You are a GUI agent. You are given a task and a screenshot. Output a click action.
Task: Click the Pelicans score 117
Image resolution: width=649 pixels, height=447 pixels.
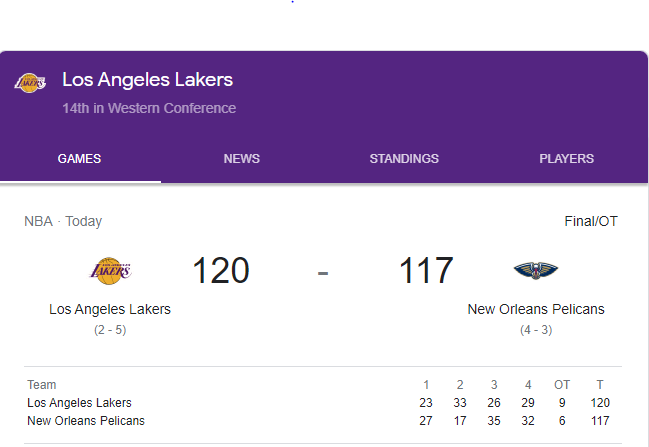(x=426, y=271)
